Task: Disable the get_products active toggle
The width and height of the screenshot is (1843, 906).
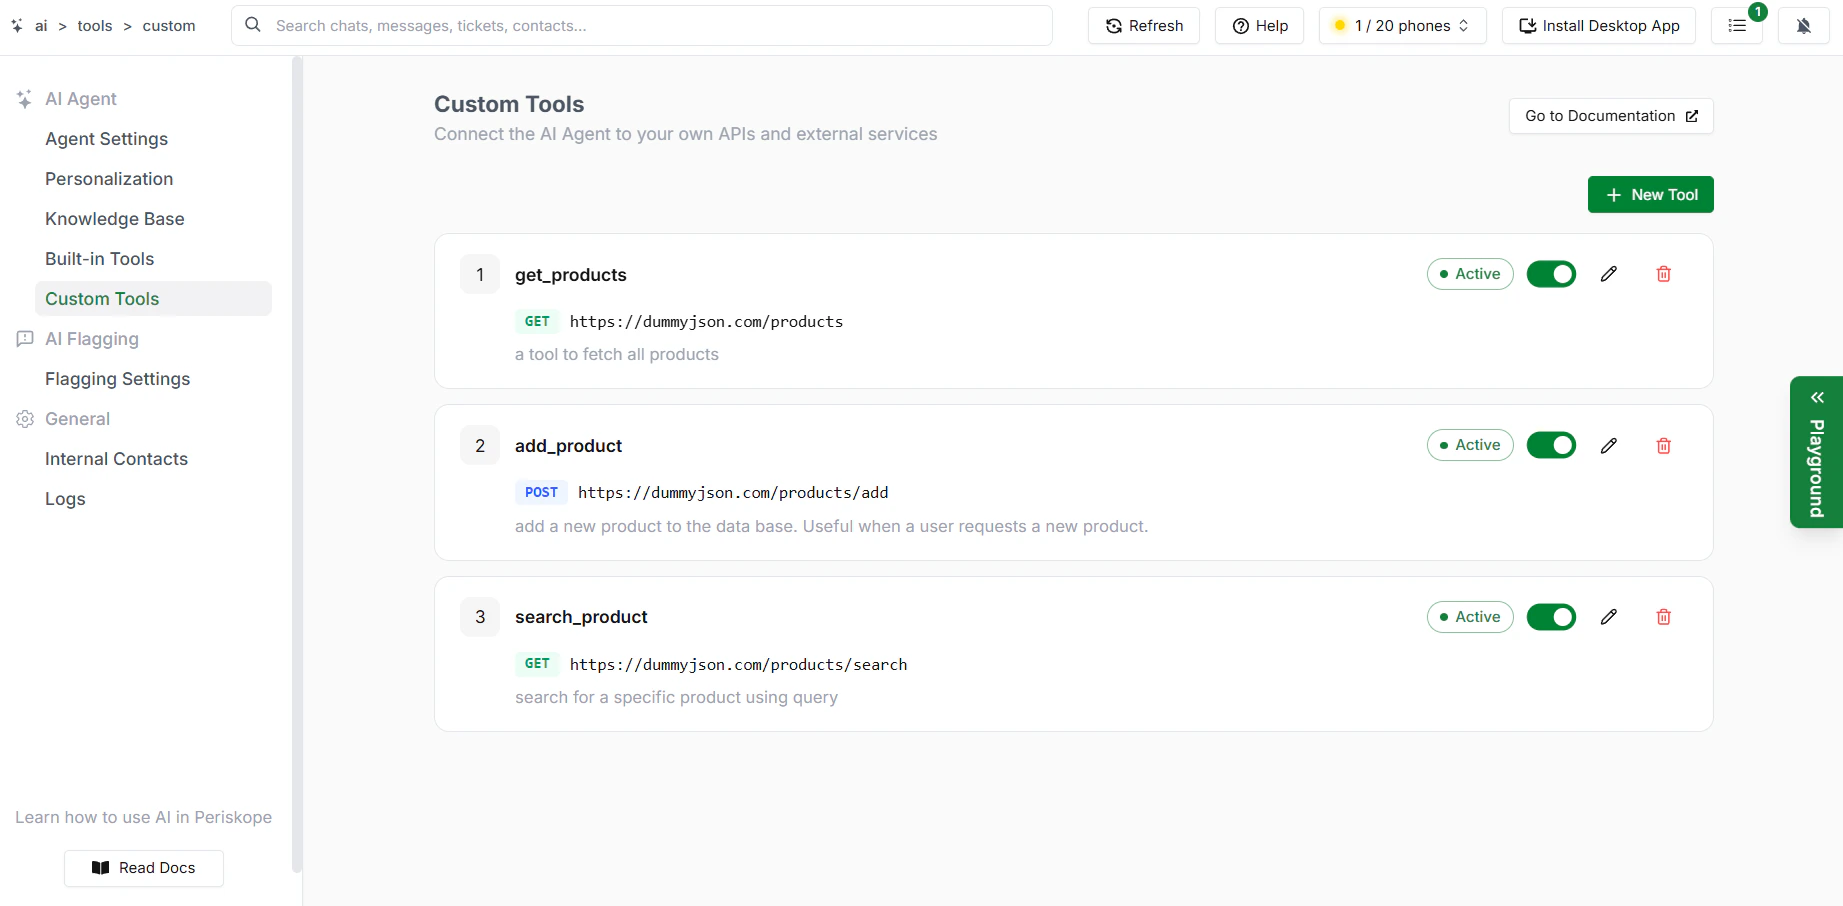Action: [1551, 274]
